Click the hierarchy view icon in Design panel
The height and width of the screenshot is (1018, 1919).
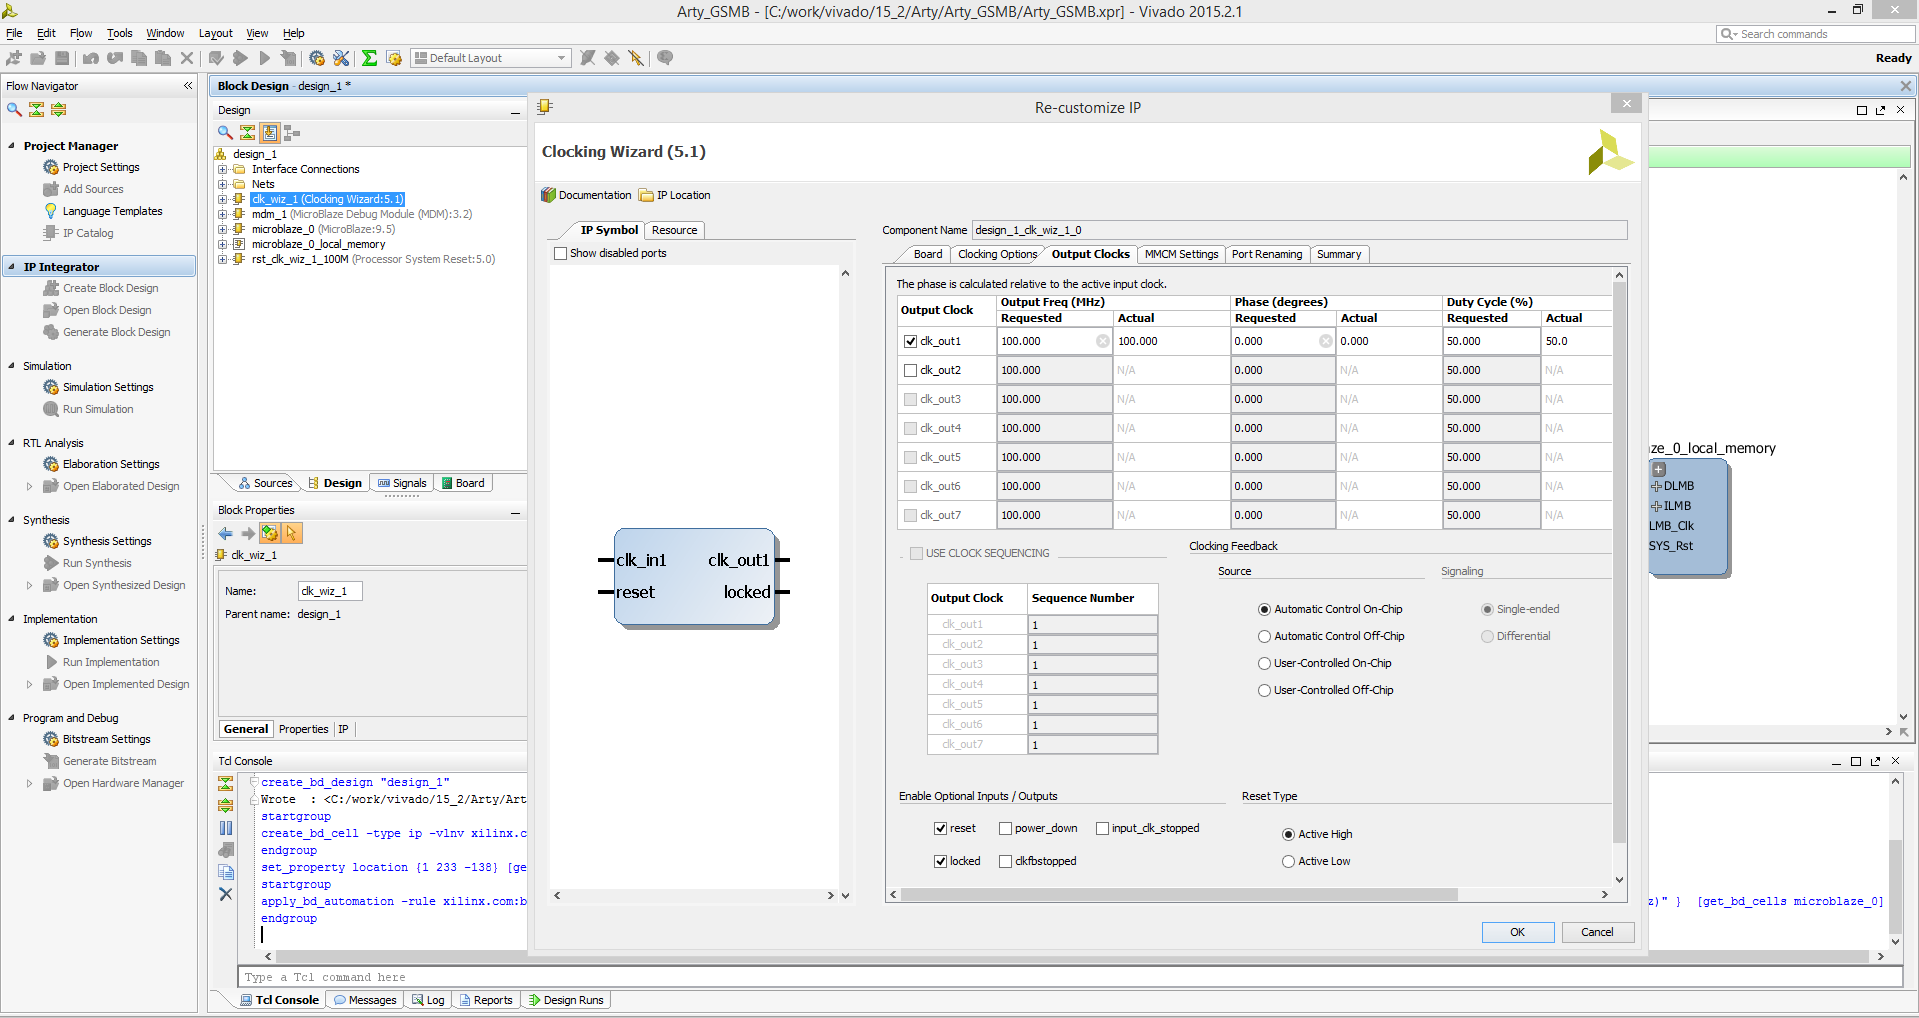pos(292,133)
